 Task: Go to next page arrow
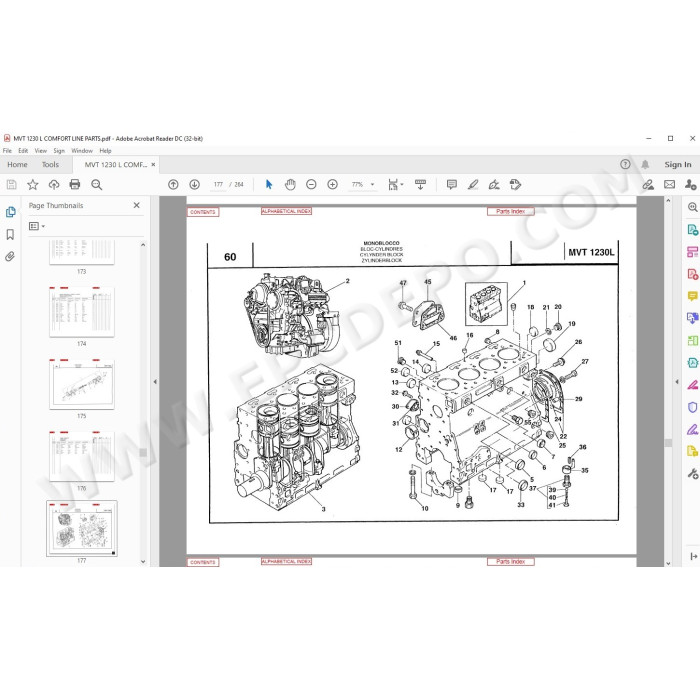194,184
